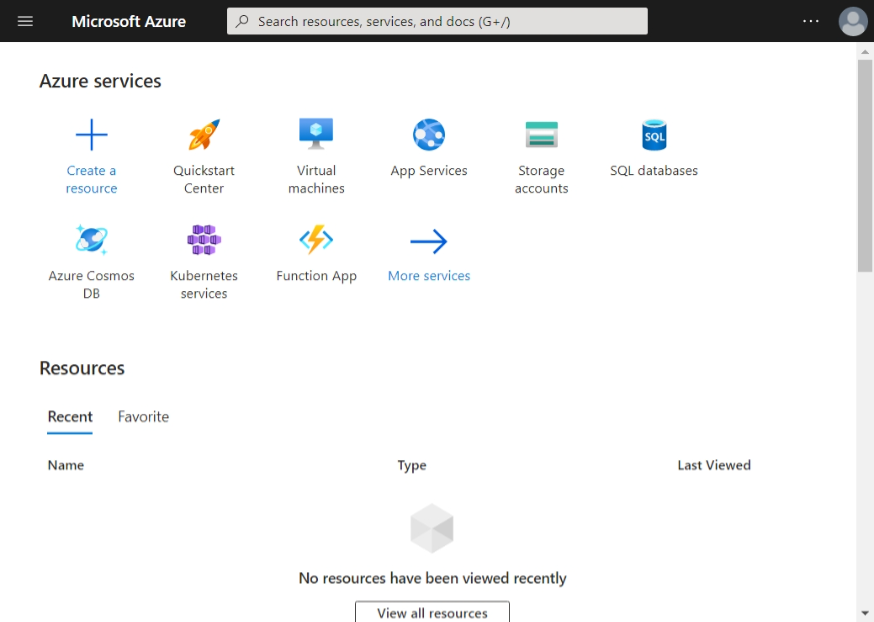This screenshot has height=622, width=874.
Task: Focus the Search resources, services, and docs field
Action: (437, 21)
